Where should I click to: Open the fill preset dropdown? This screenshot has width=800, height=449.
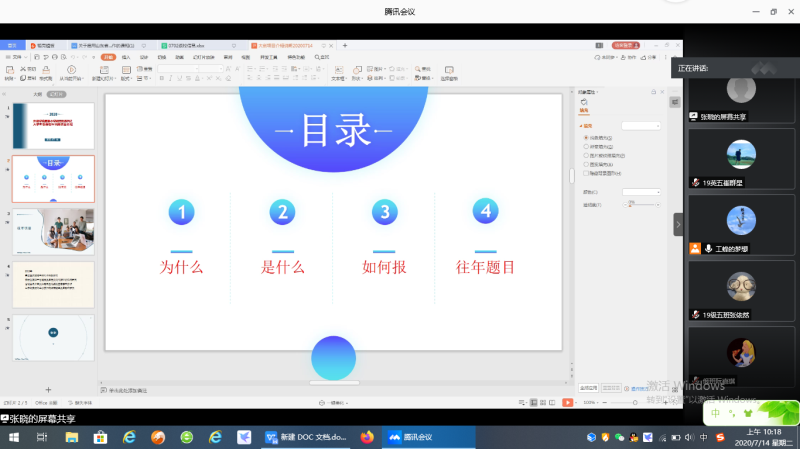pyautogui.click(x=641, y=126)
